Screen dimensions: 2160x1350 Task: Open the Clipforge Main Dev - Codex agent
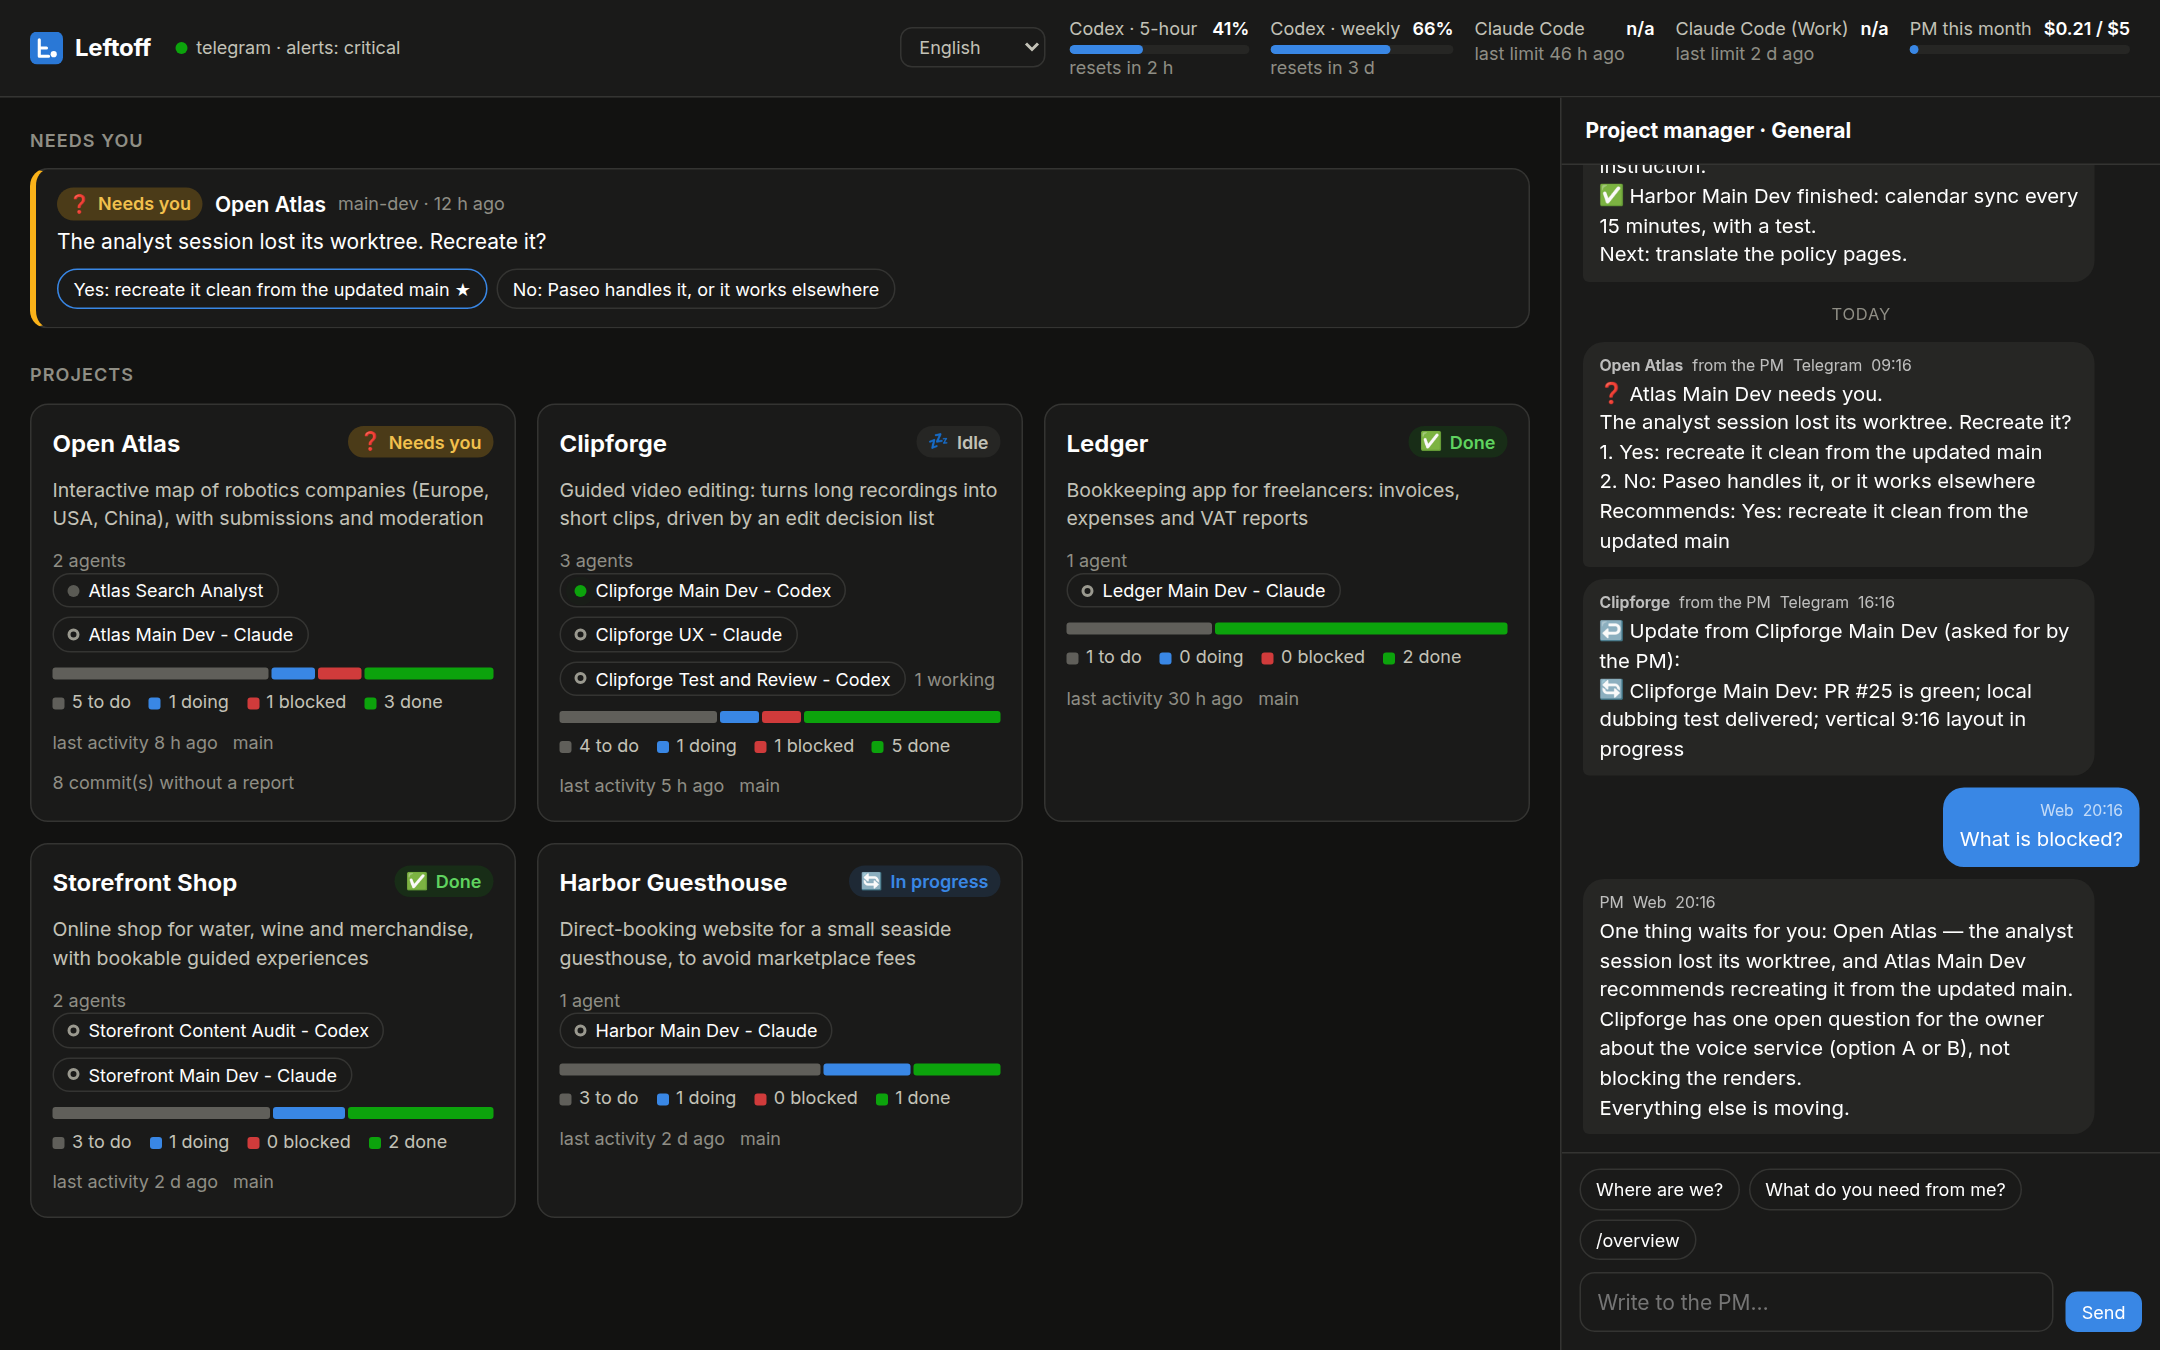coord(703,590)
